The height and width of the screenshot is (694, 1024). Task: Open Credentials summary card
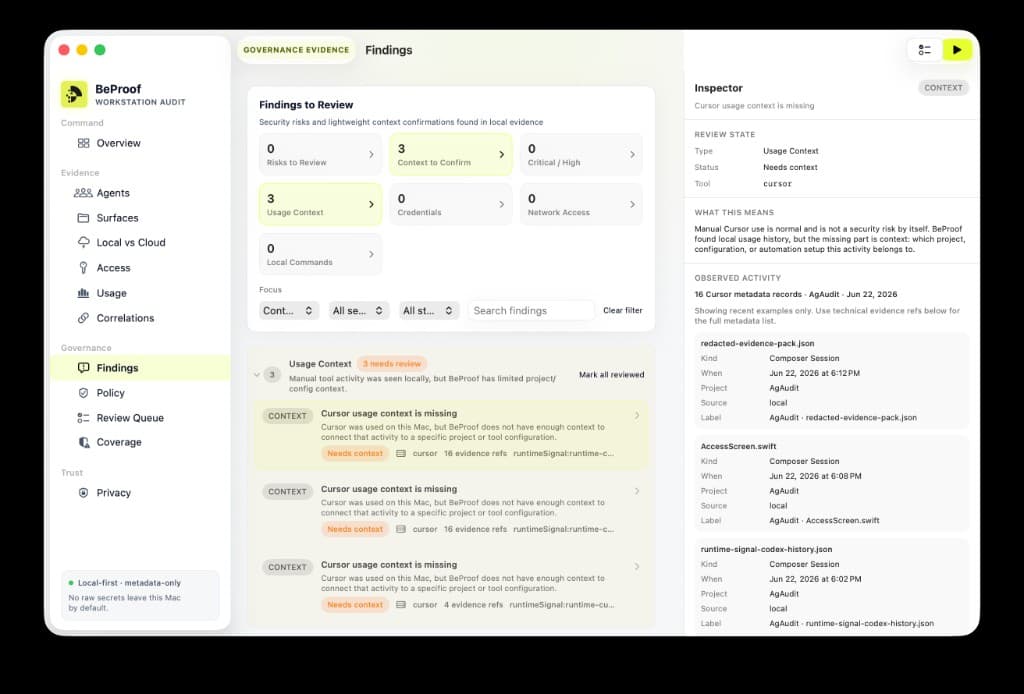(x=451, y=204)
